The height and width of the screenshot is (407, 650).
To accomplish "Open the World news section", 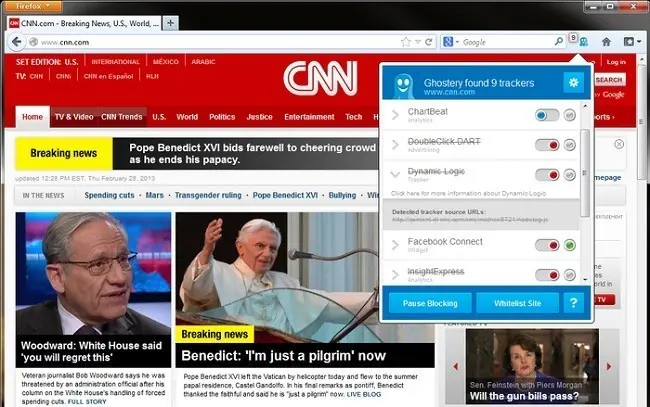I will [187, 117].
